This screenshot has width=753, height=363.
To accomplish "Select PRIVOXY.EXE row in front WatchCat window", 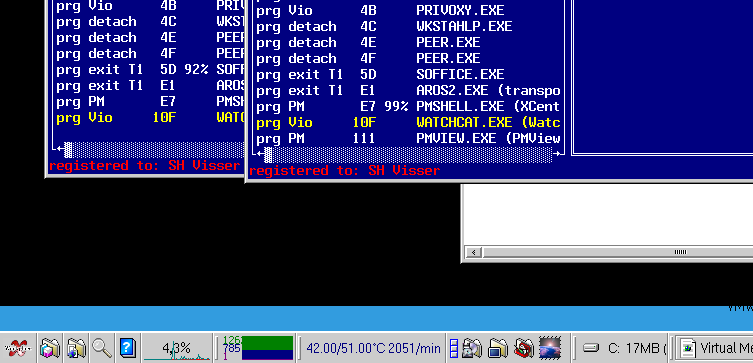I will pos(408,10).
